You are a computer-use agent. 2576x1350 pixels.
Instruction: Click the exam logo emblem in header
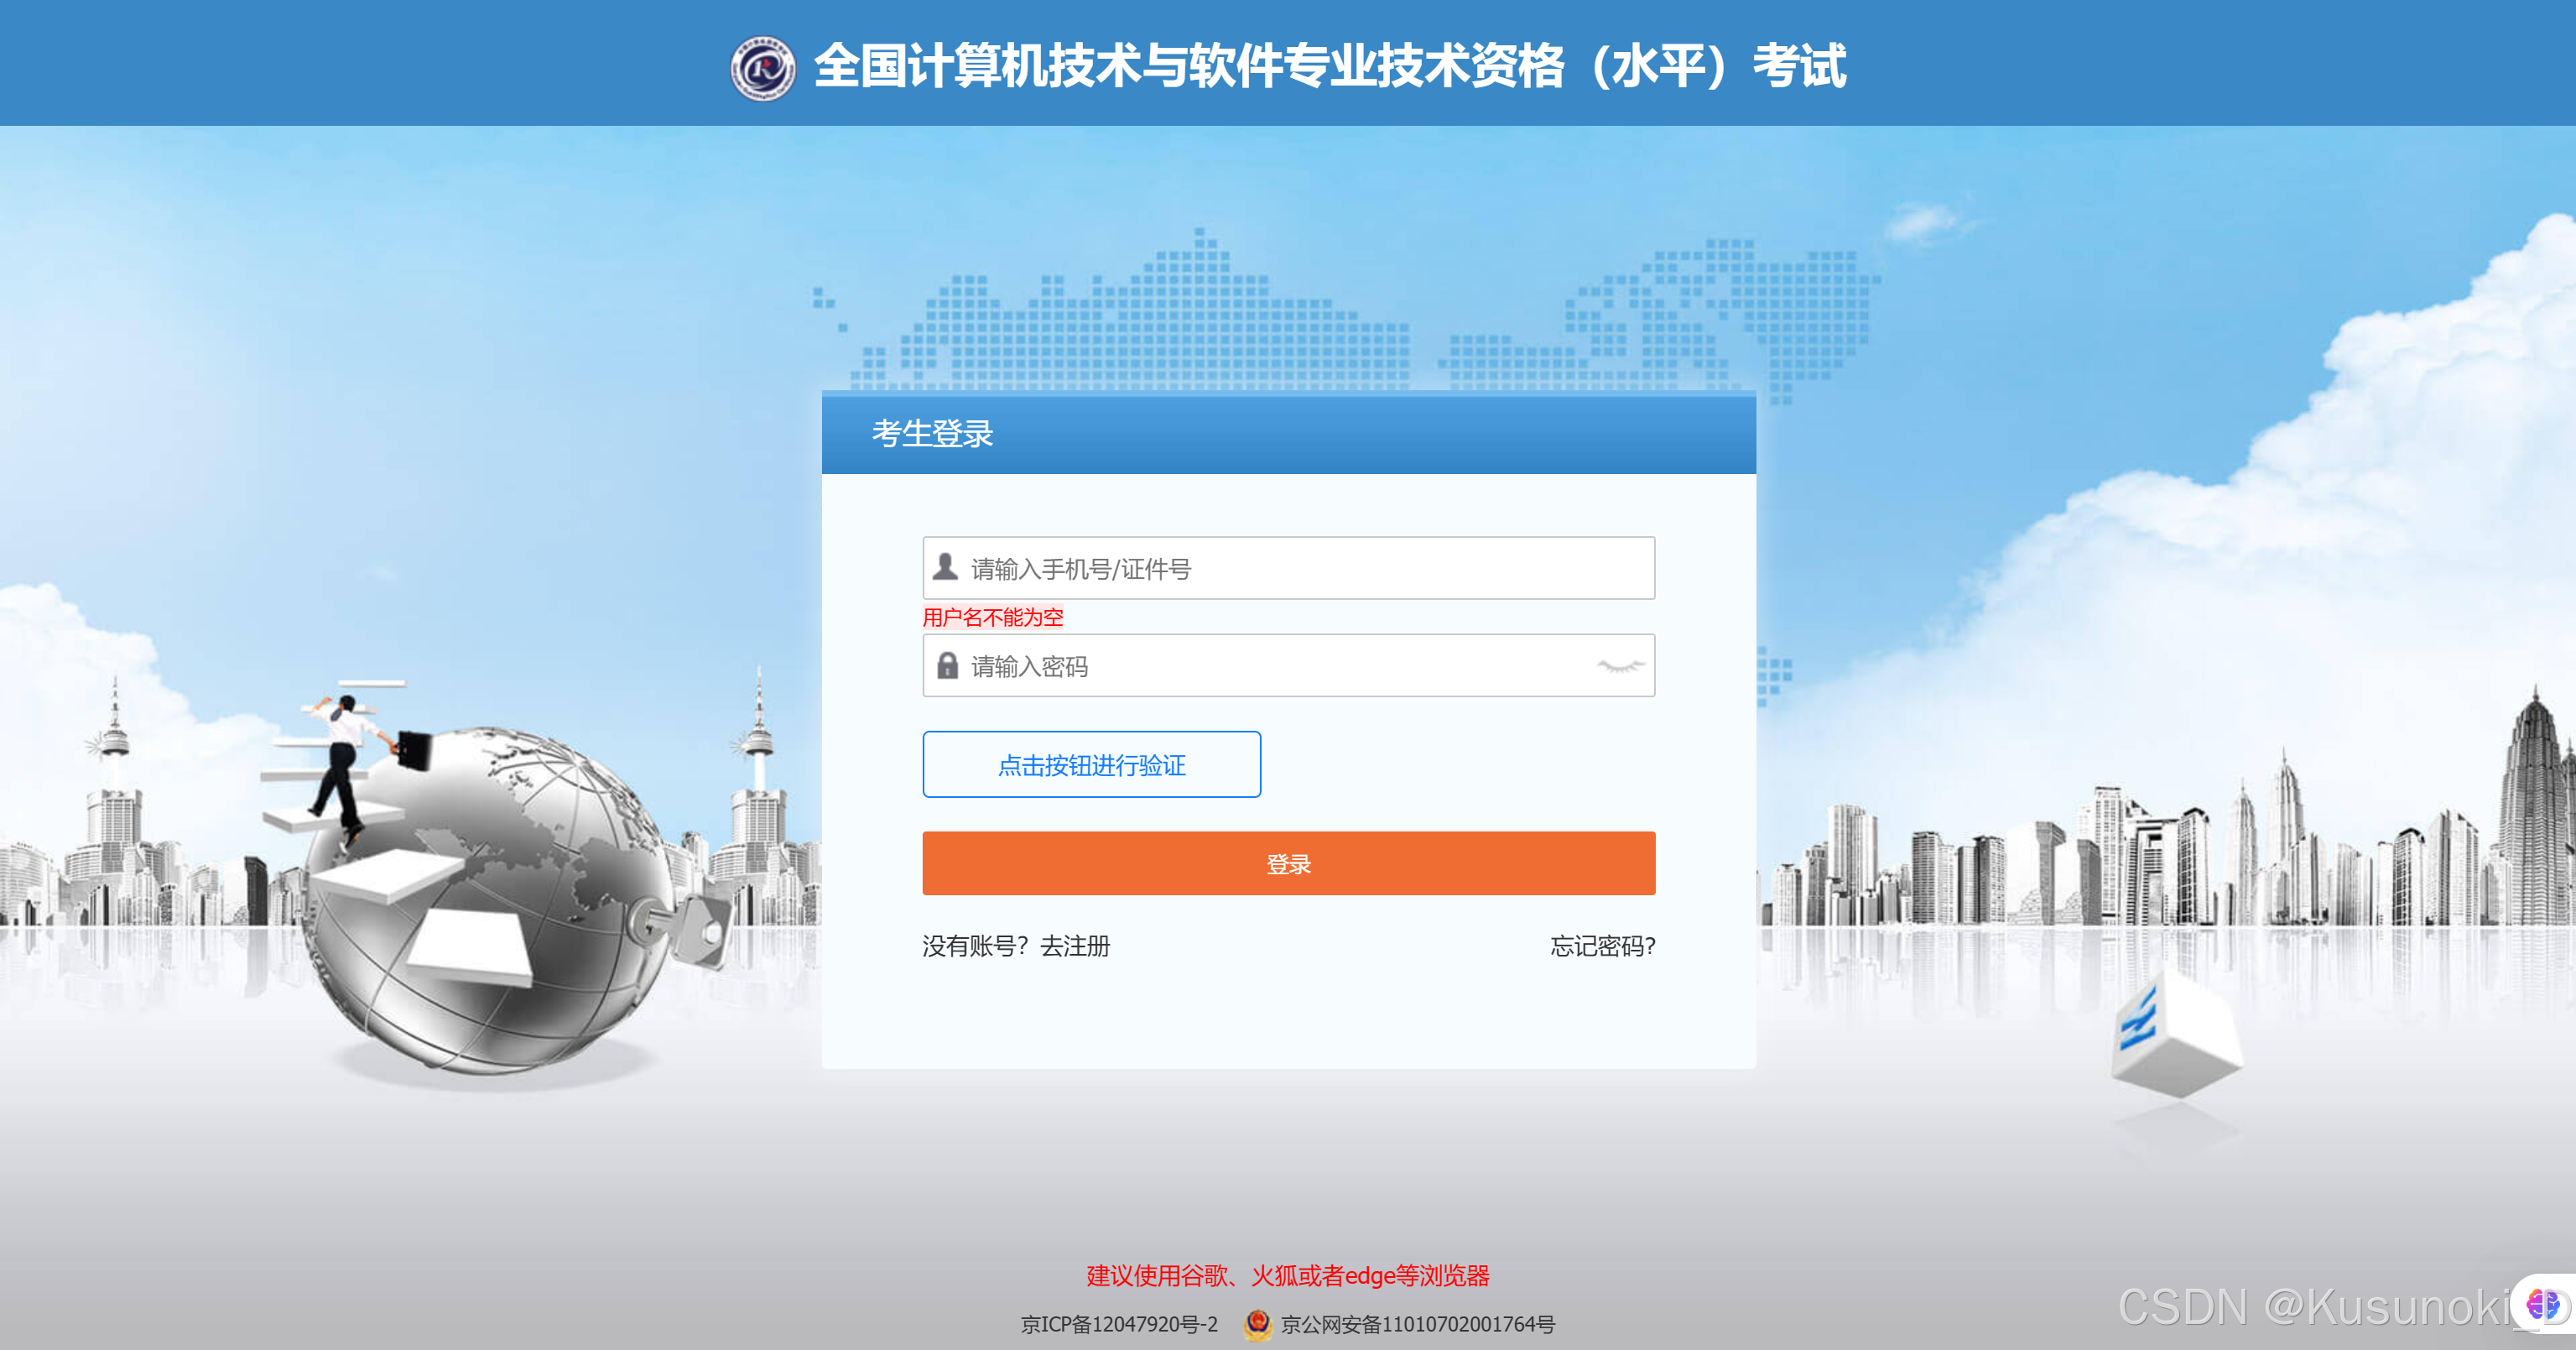pyautogui.click(x=763, y=68)
